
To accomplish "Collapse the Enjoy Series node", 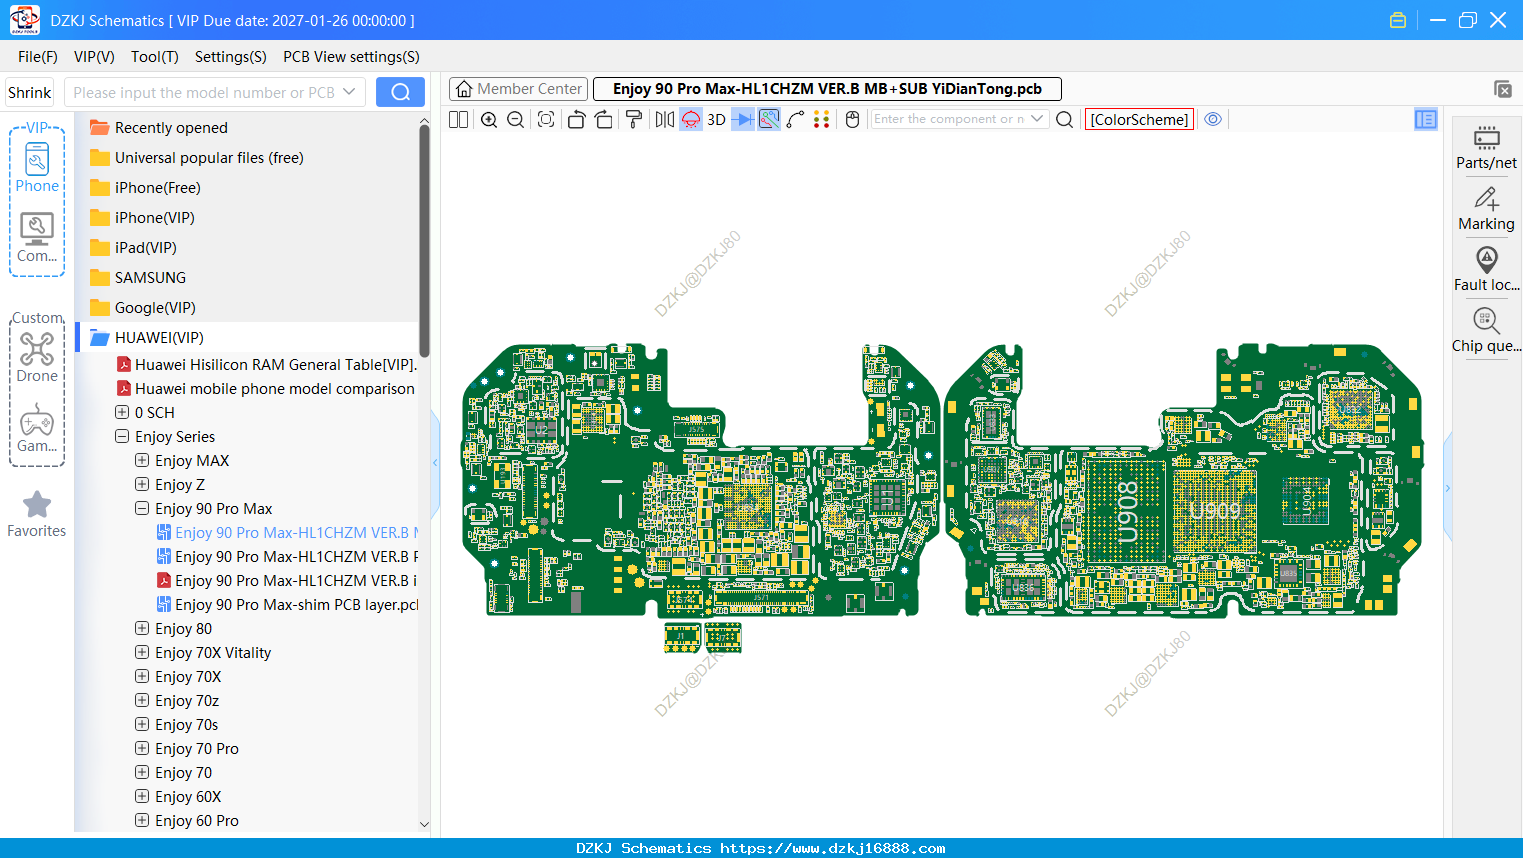I will 122,436.
